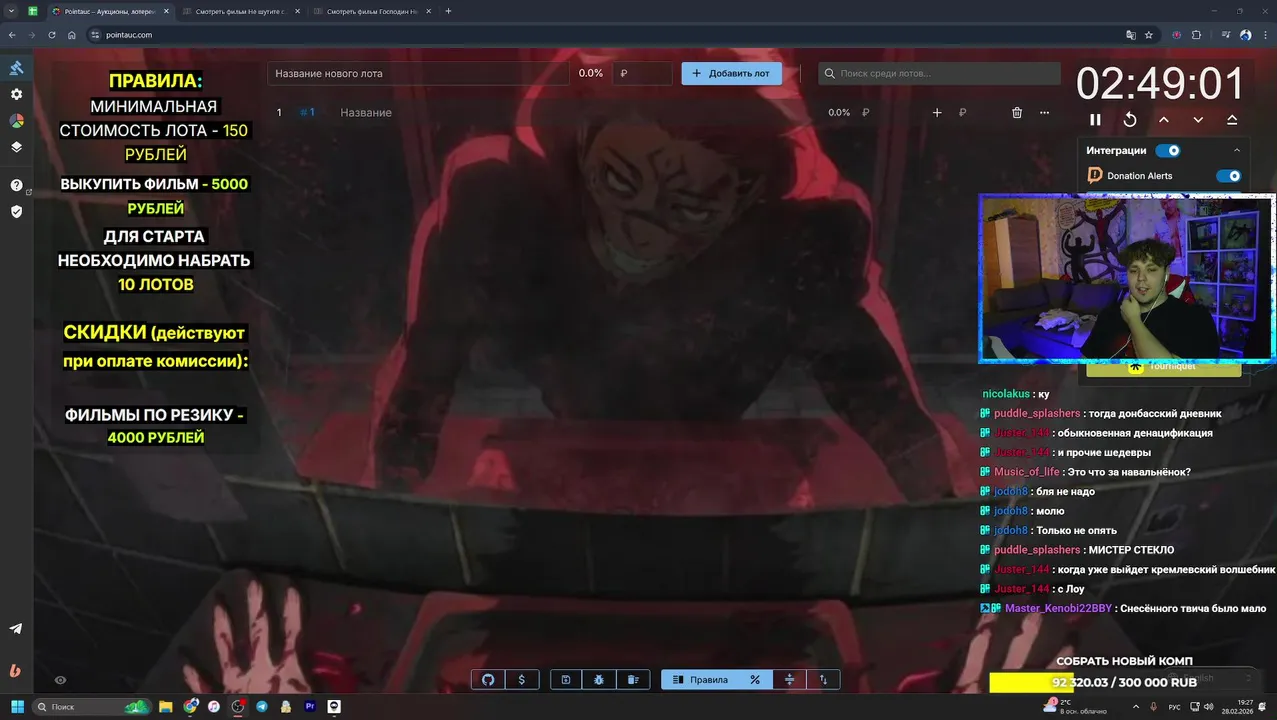1277x720 pixels.
Task: Click the Boosty icon at sidebar bottom
Action: (x=16, y=670)
